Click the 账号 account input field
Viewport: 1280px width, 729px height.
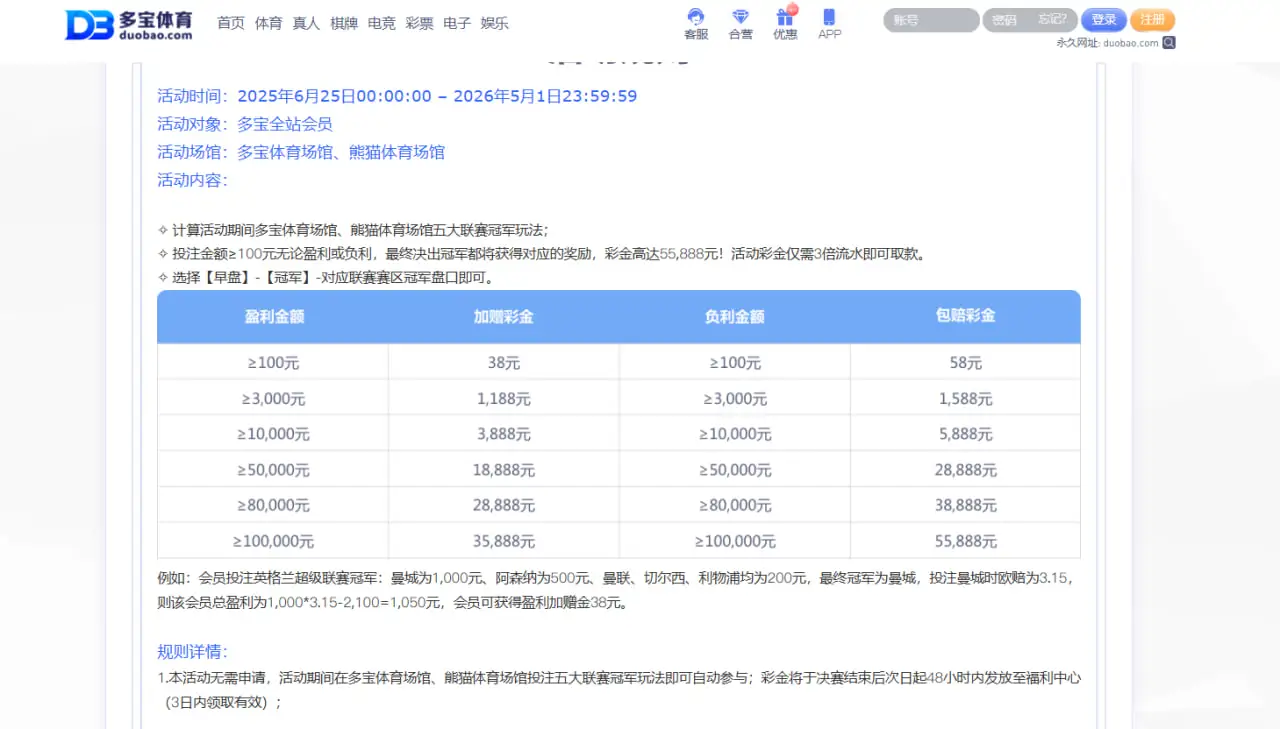pos(930,19)
